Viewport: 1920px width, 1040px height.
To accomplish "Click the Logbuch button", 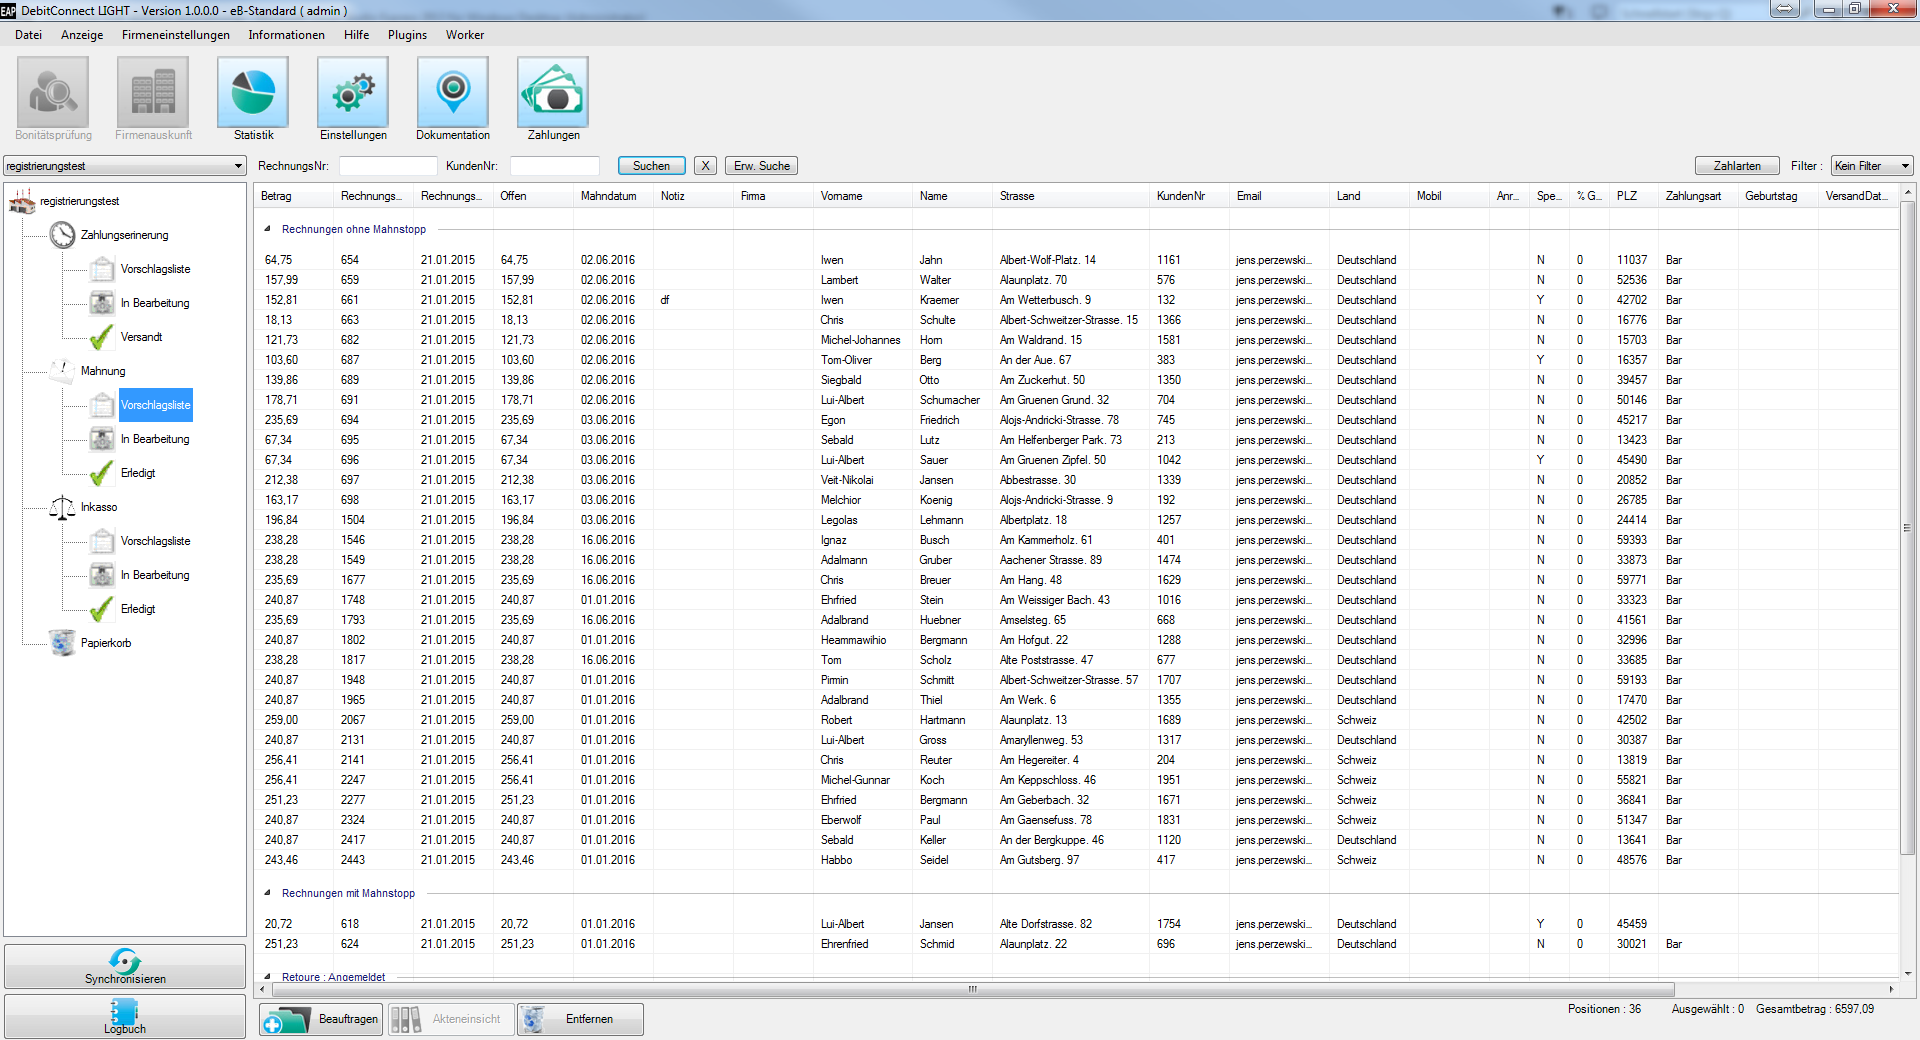I will [x=125, y=1016].
